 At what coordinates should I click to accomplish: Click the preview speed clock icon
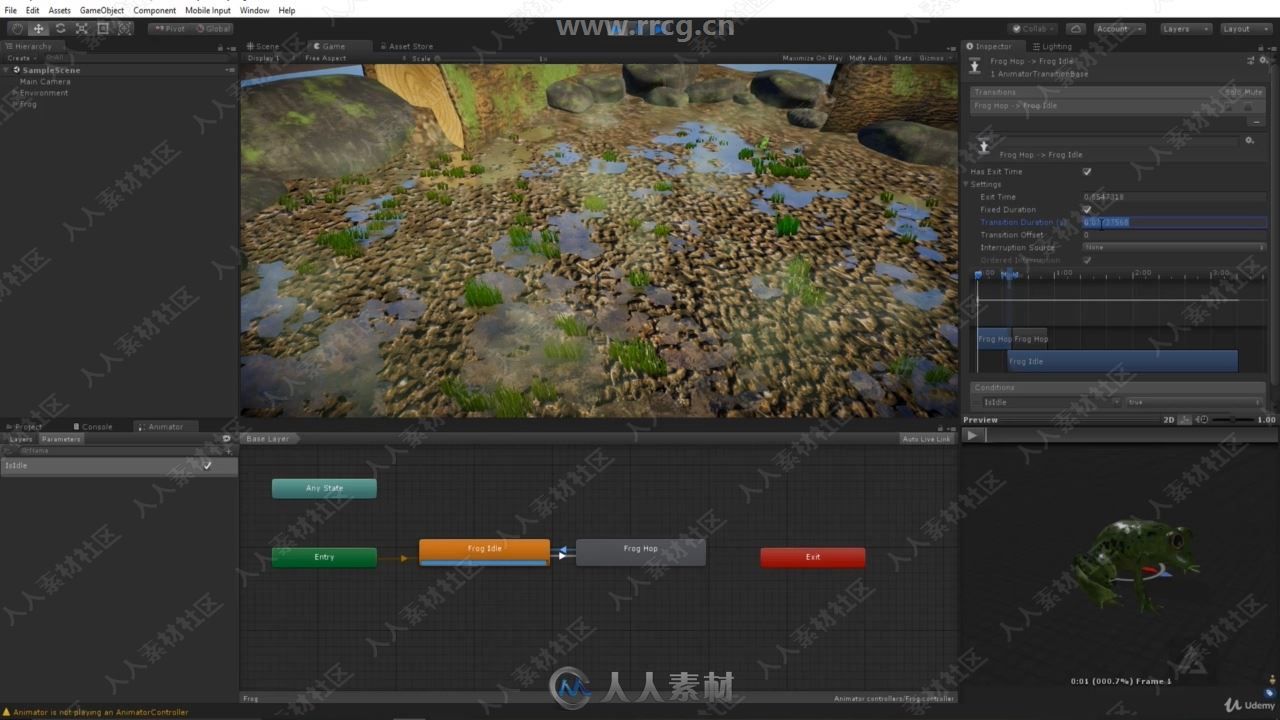coord(1202,420)
